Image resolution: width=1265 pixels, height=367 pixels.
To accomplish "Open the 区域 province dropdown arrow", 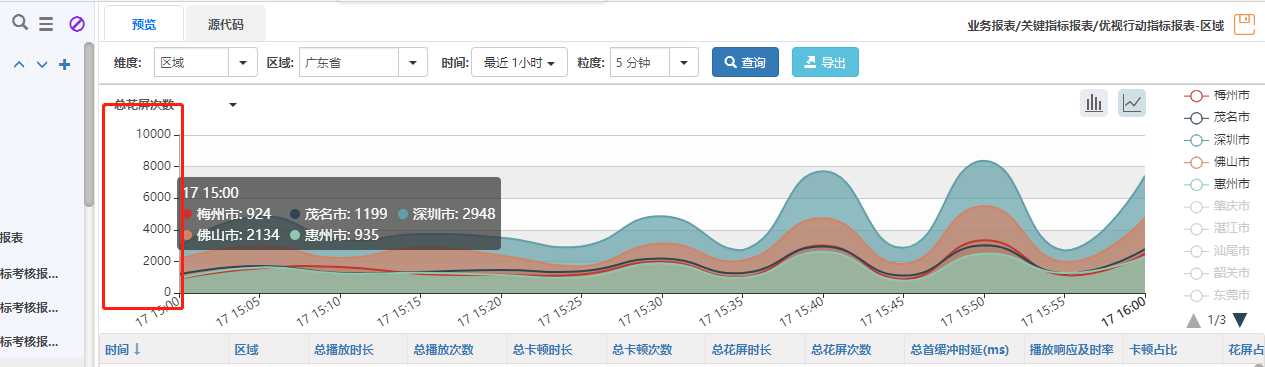I will click(x=413, y=63).
